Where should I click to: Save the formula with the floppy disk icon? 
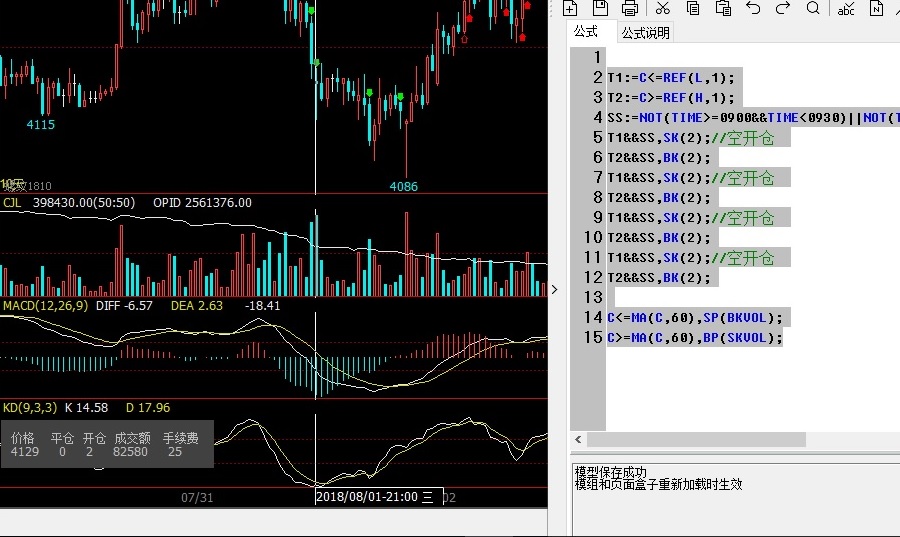coord(600,8)
